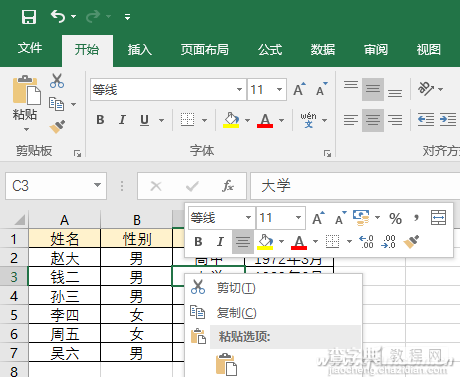Image resolution: width=460 pixels, height=377 pixels.
Task: Switch to the 视图 tab
Action: (429, 49)
